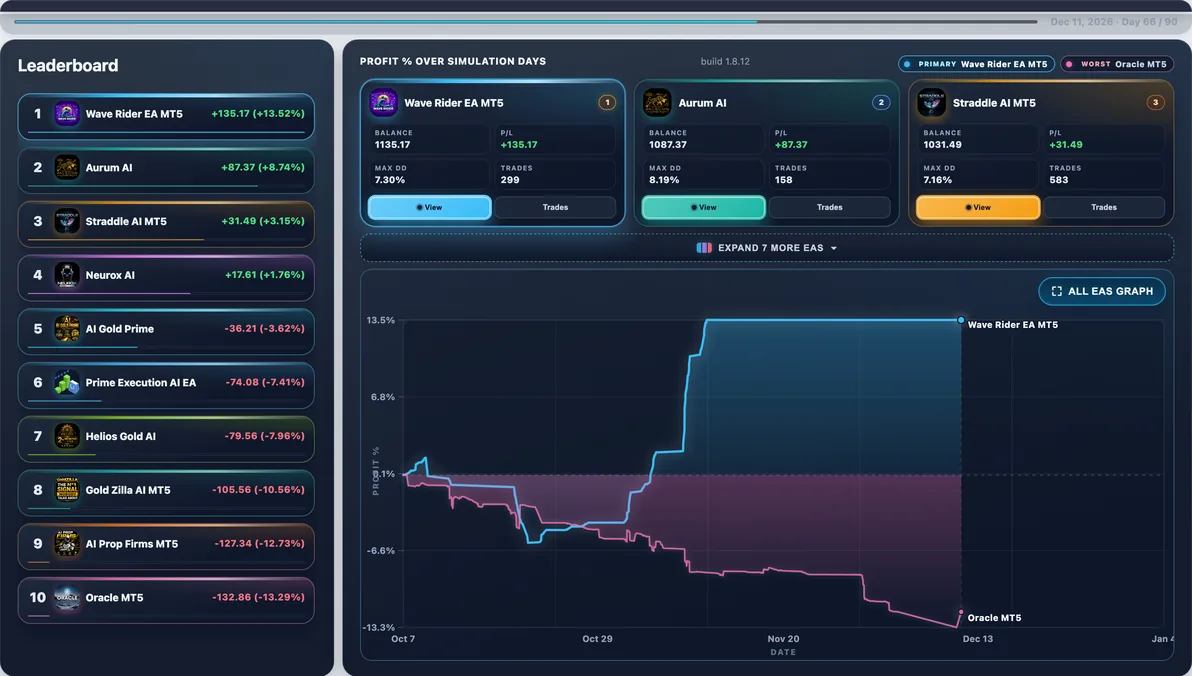
Task: Click the simulation day progress bar
Action: (x=525, y=21)
